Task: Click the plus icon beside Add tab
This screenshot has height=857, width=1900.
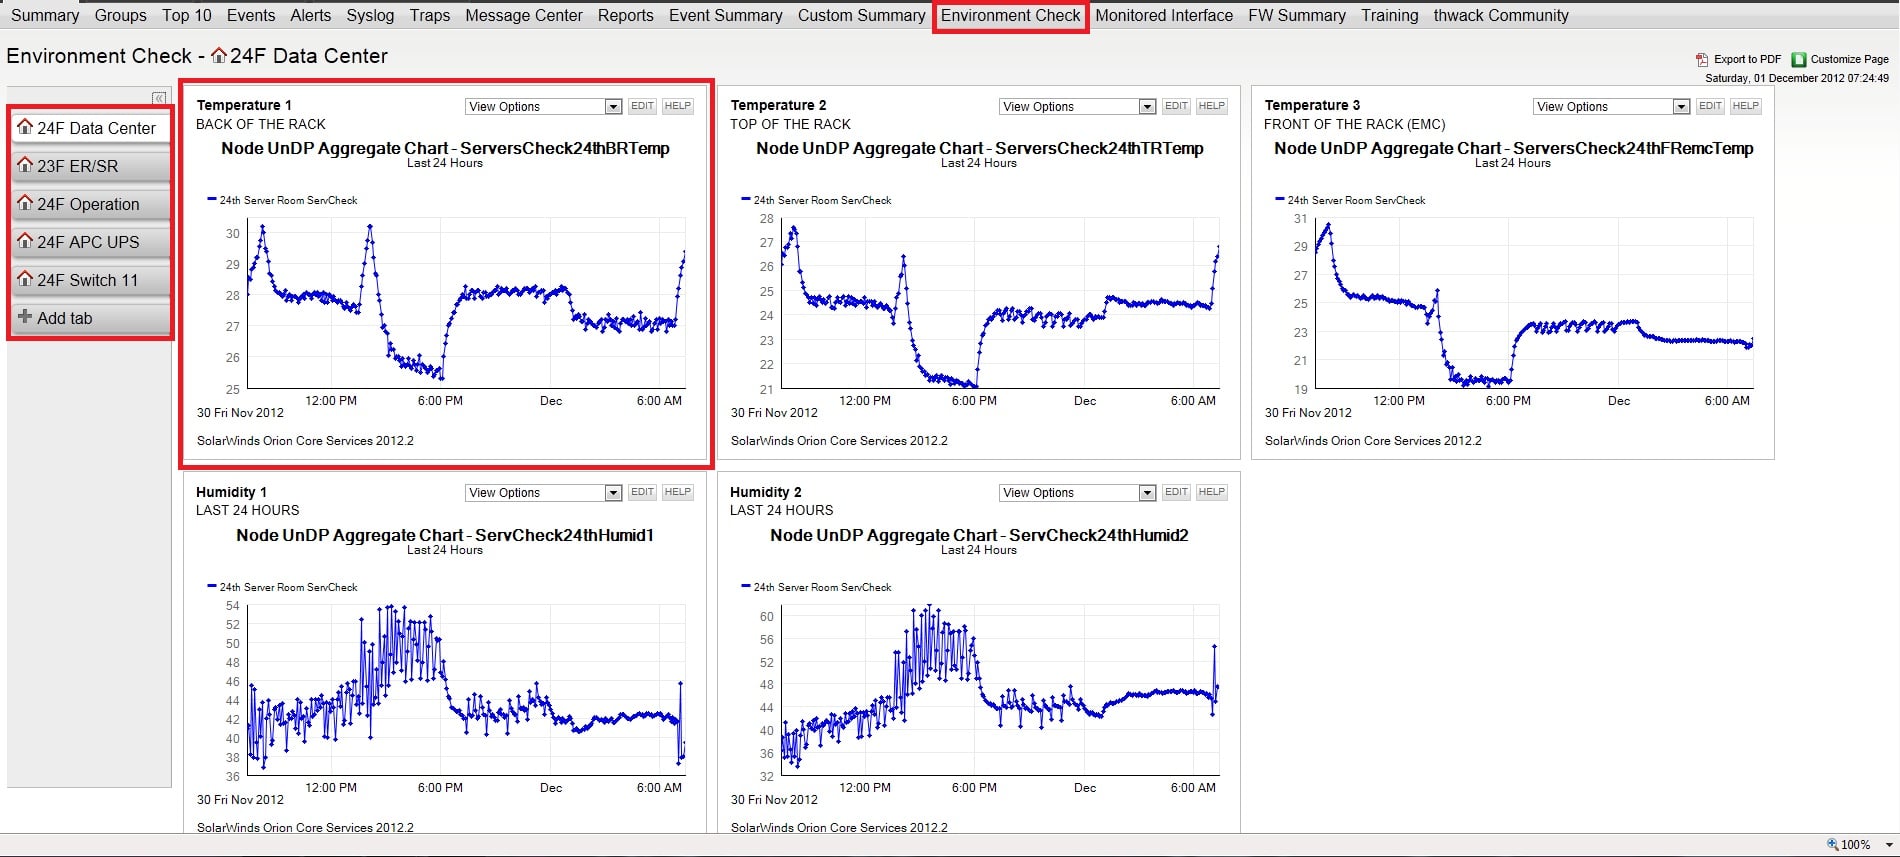Action: coord(25,317)
